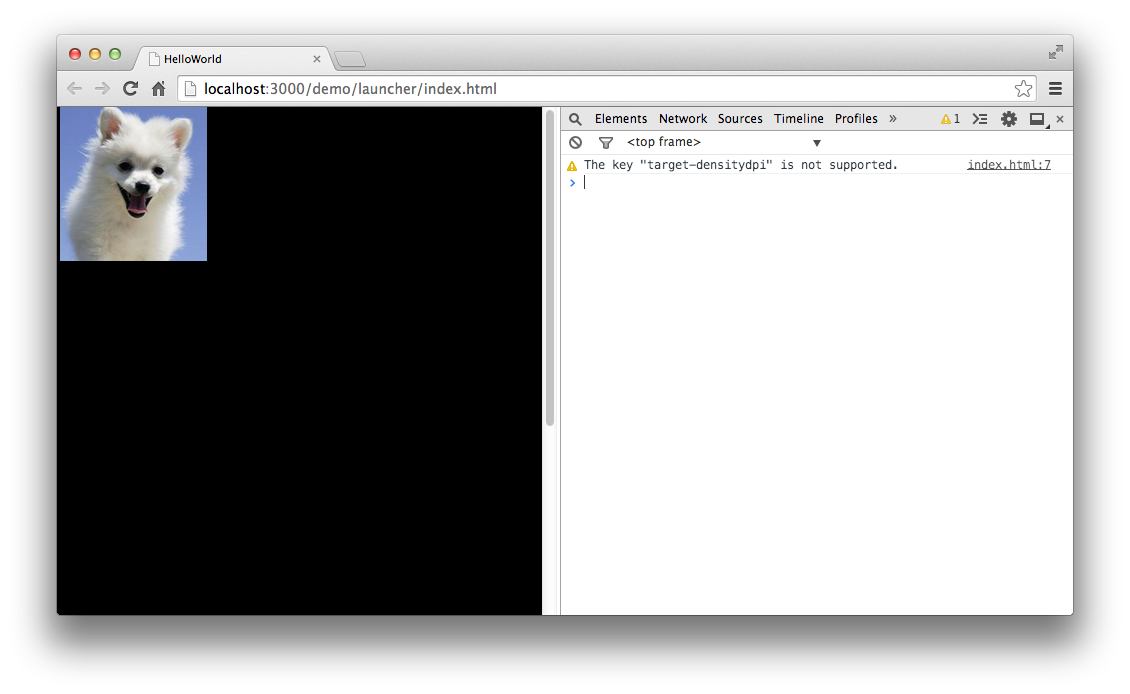Open the Sources panel
1130x694 pixels.
pos(740,119)
